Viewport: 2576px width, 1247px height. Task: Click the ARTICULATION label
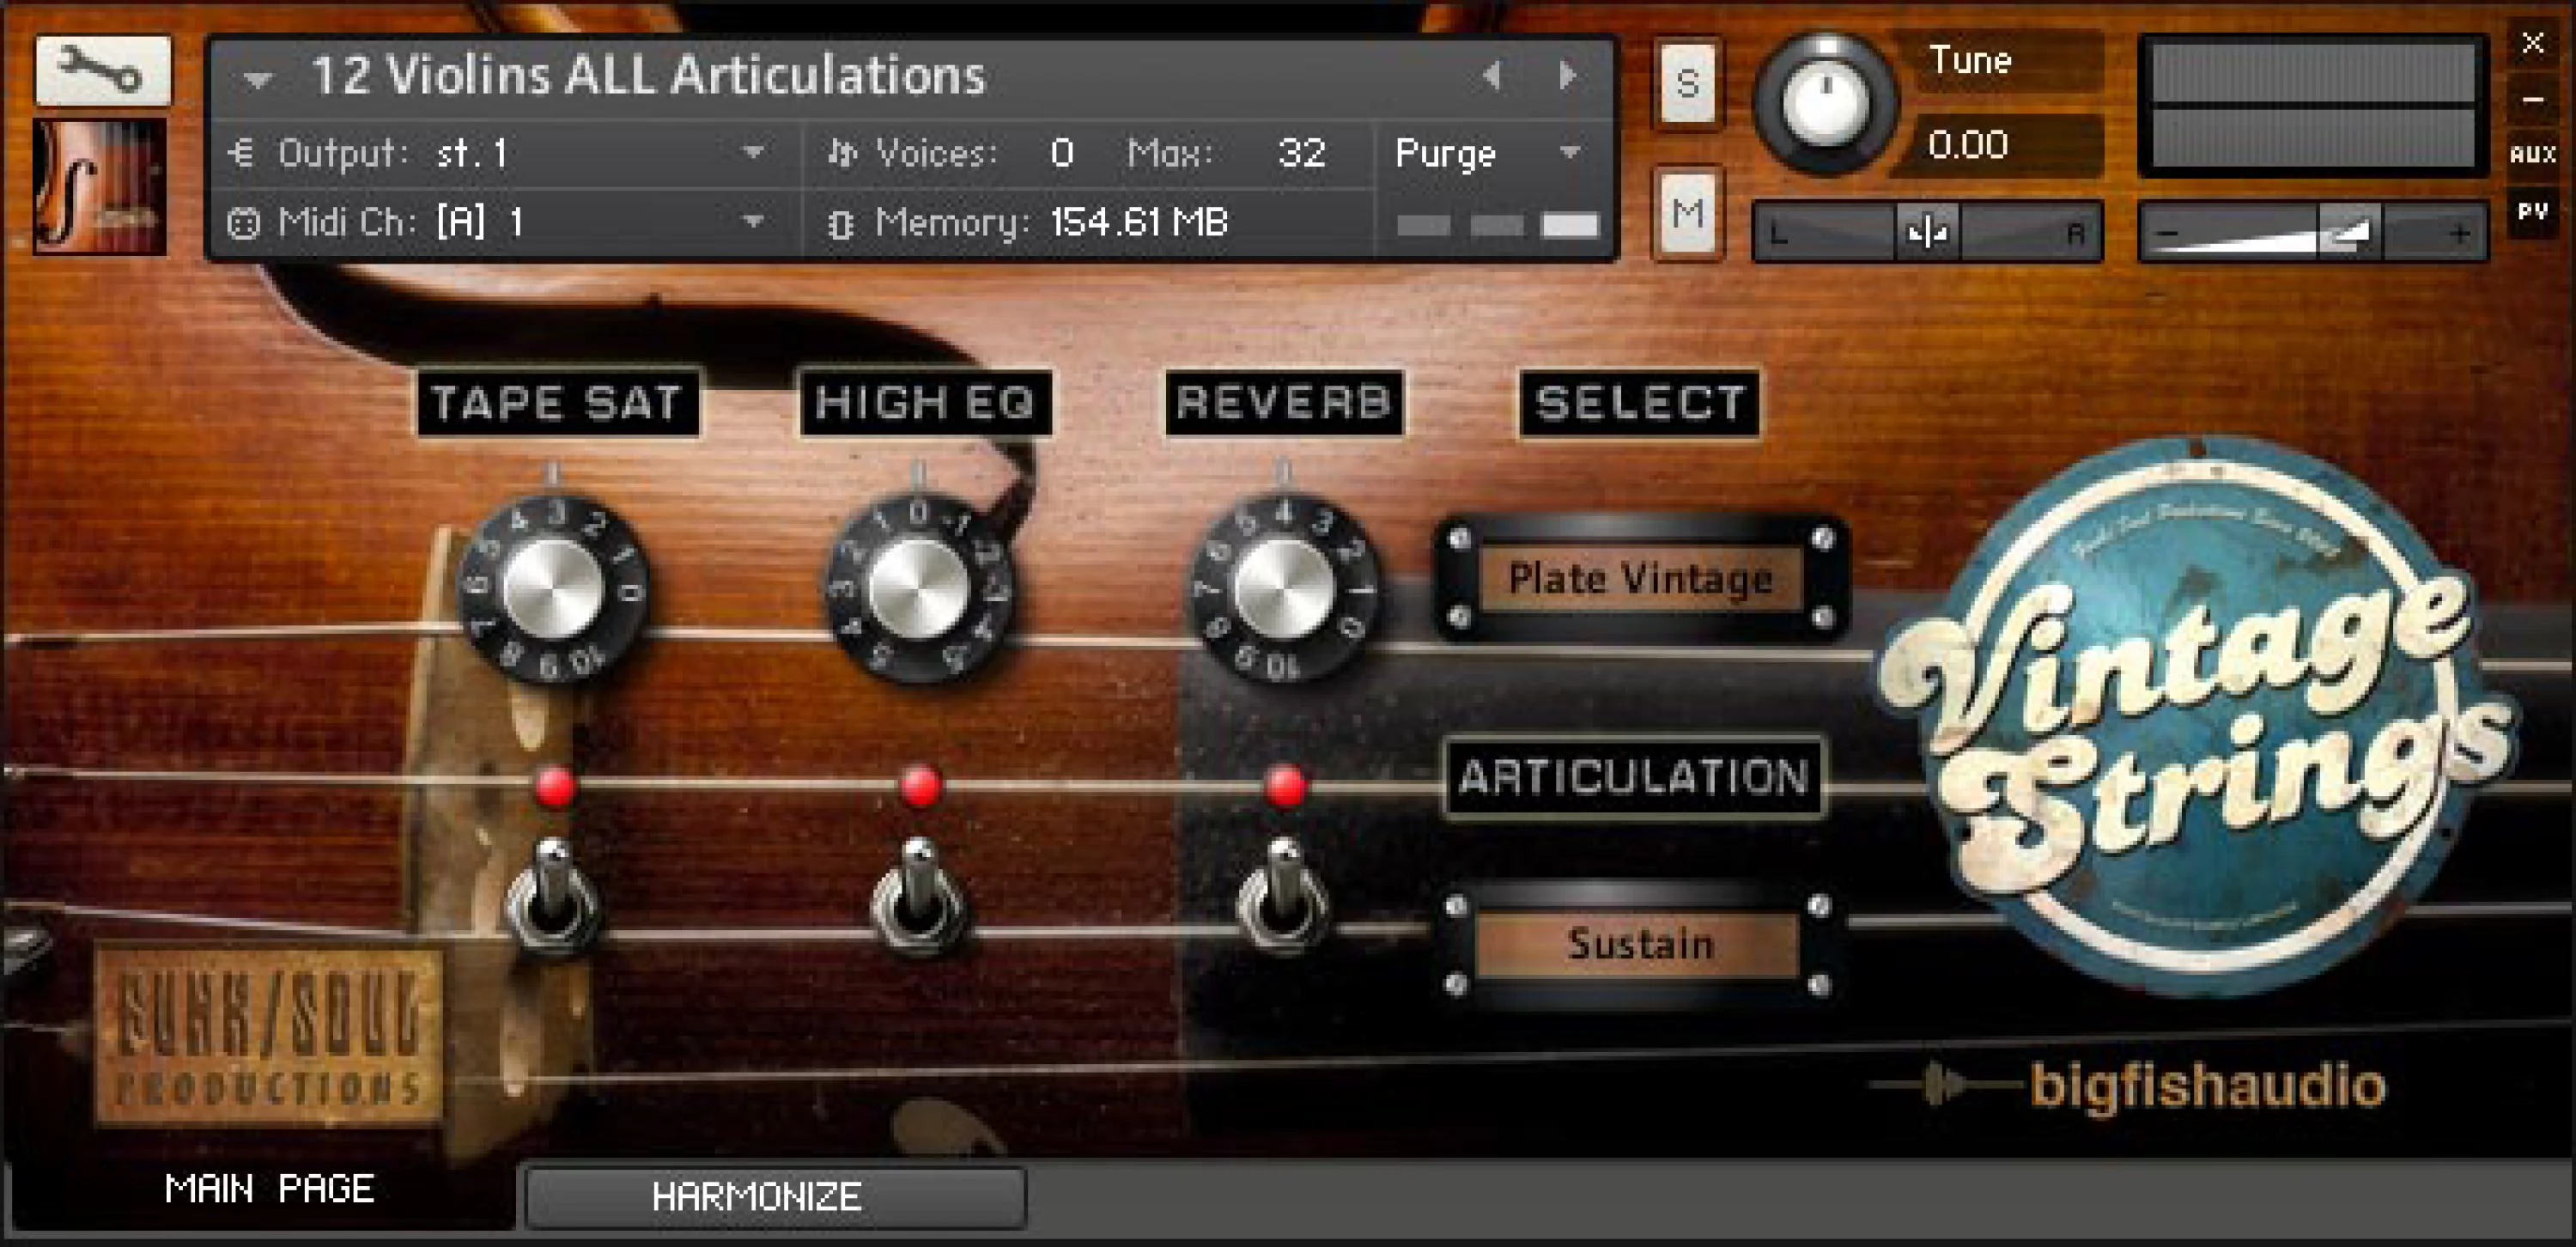[x=1634, y=777]
